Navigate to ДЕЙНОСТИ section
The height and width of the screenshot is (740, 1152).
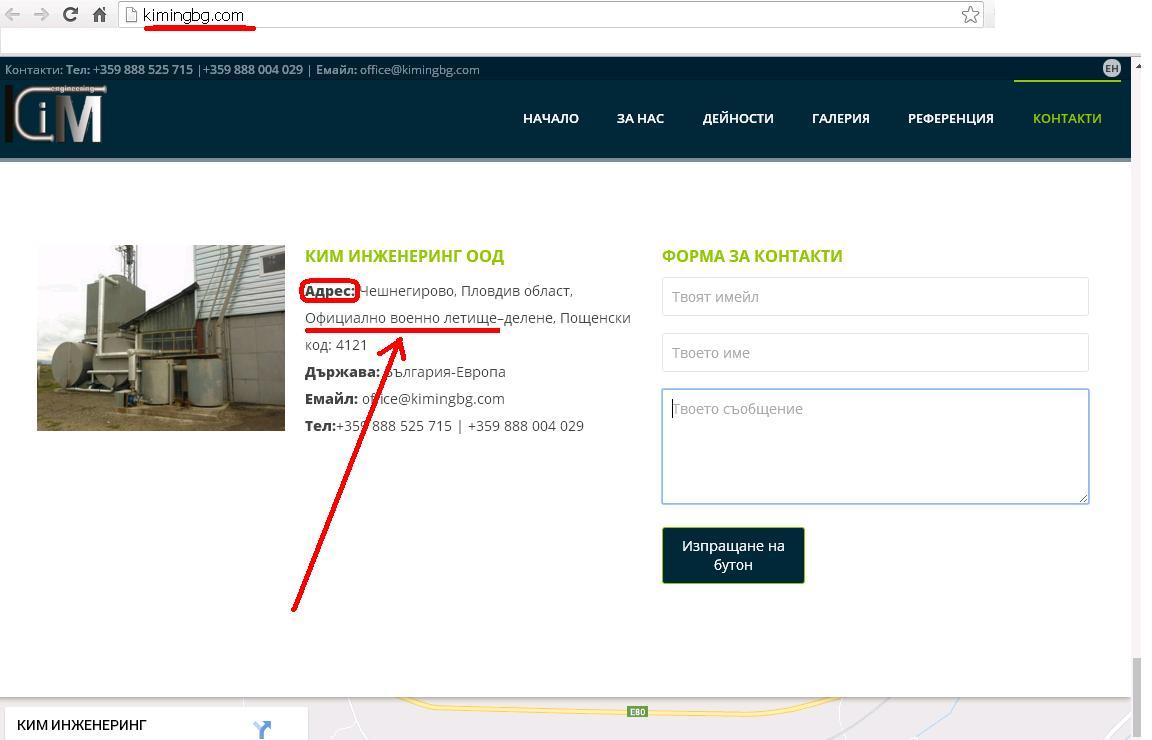738,118
